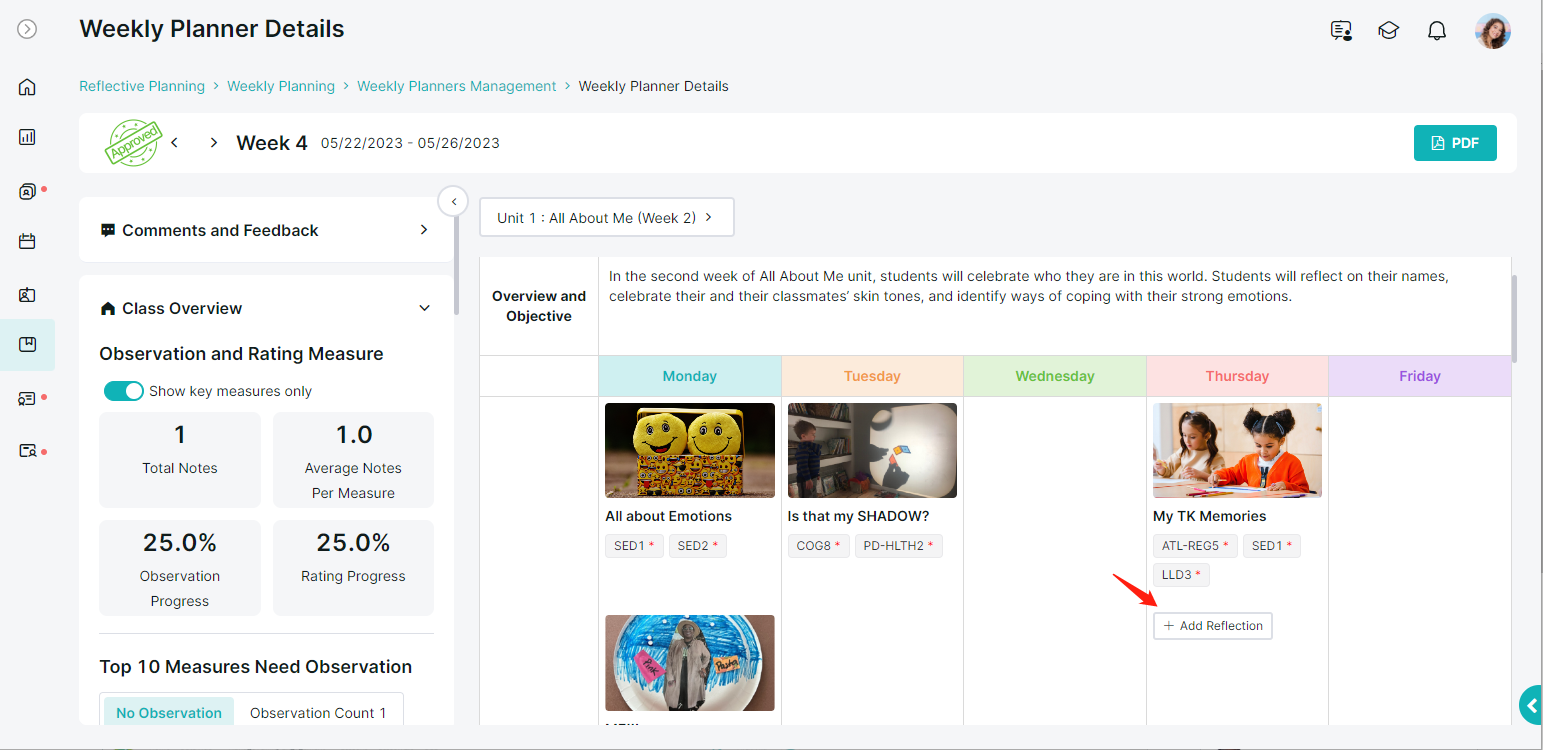Click SED1 tag under All about Emotions
1543x750 pixels.
coord(634,546)
